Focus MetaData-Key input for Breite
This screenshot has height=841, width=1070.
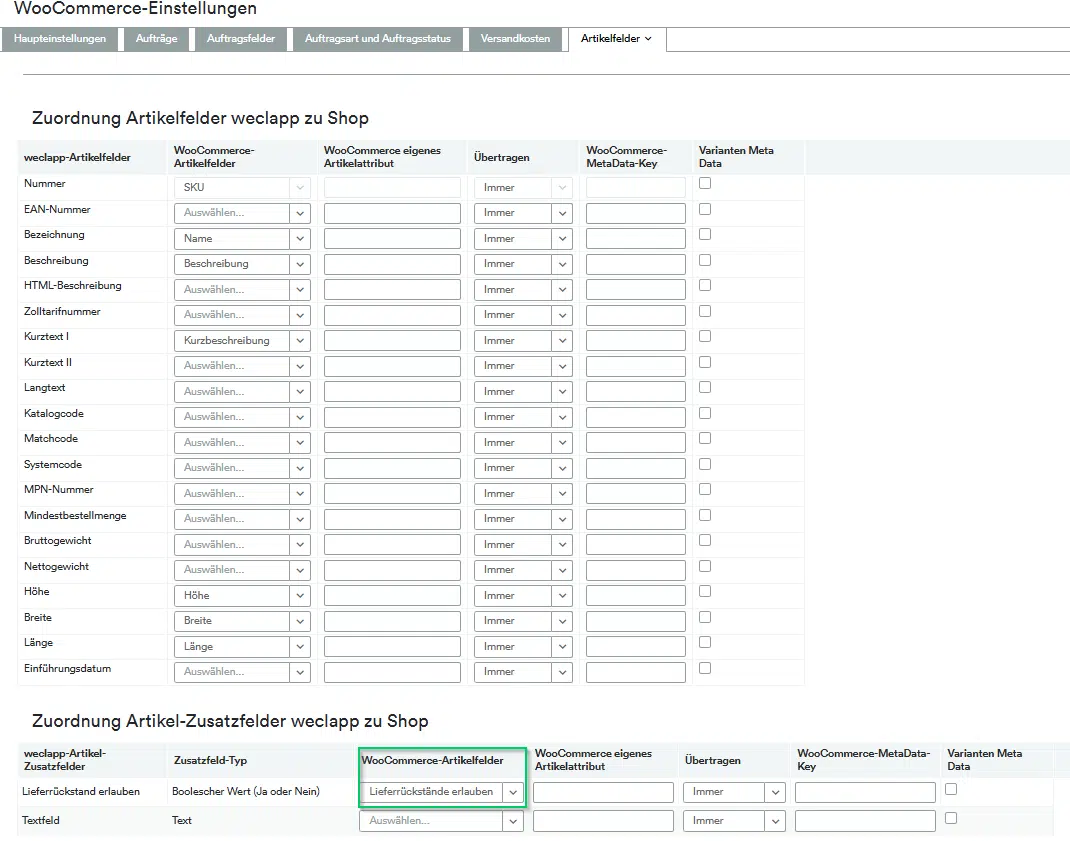(x=636, y=621)
